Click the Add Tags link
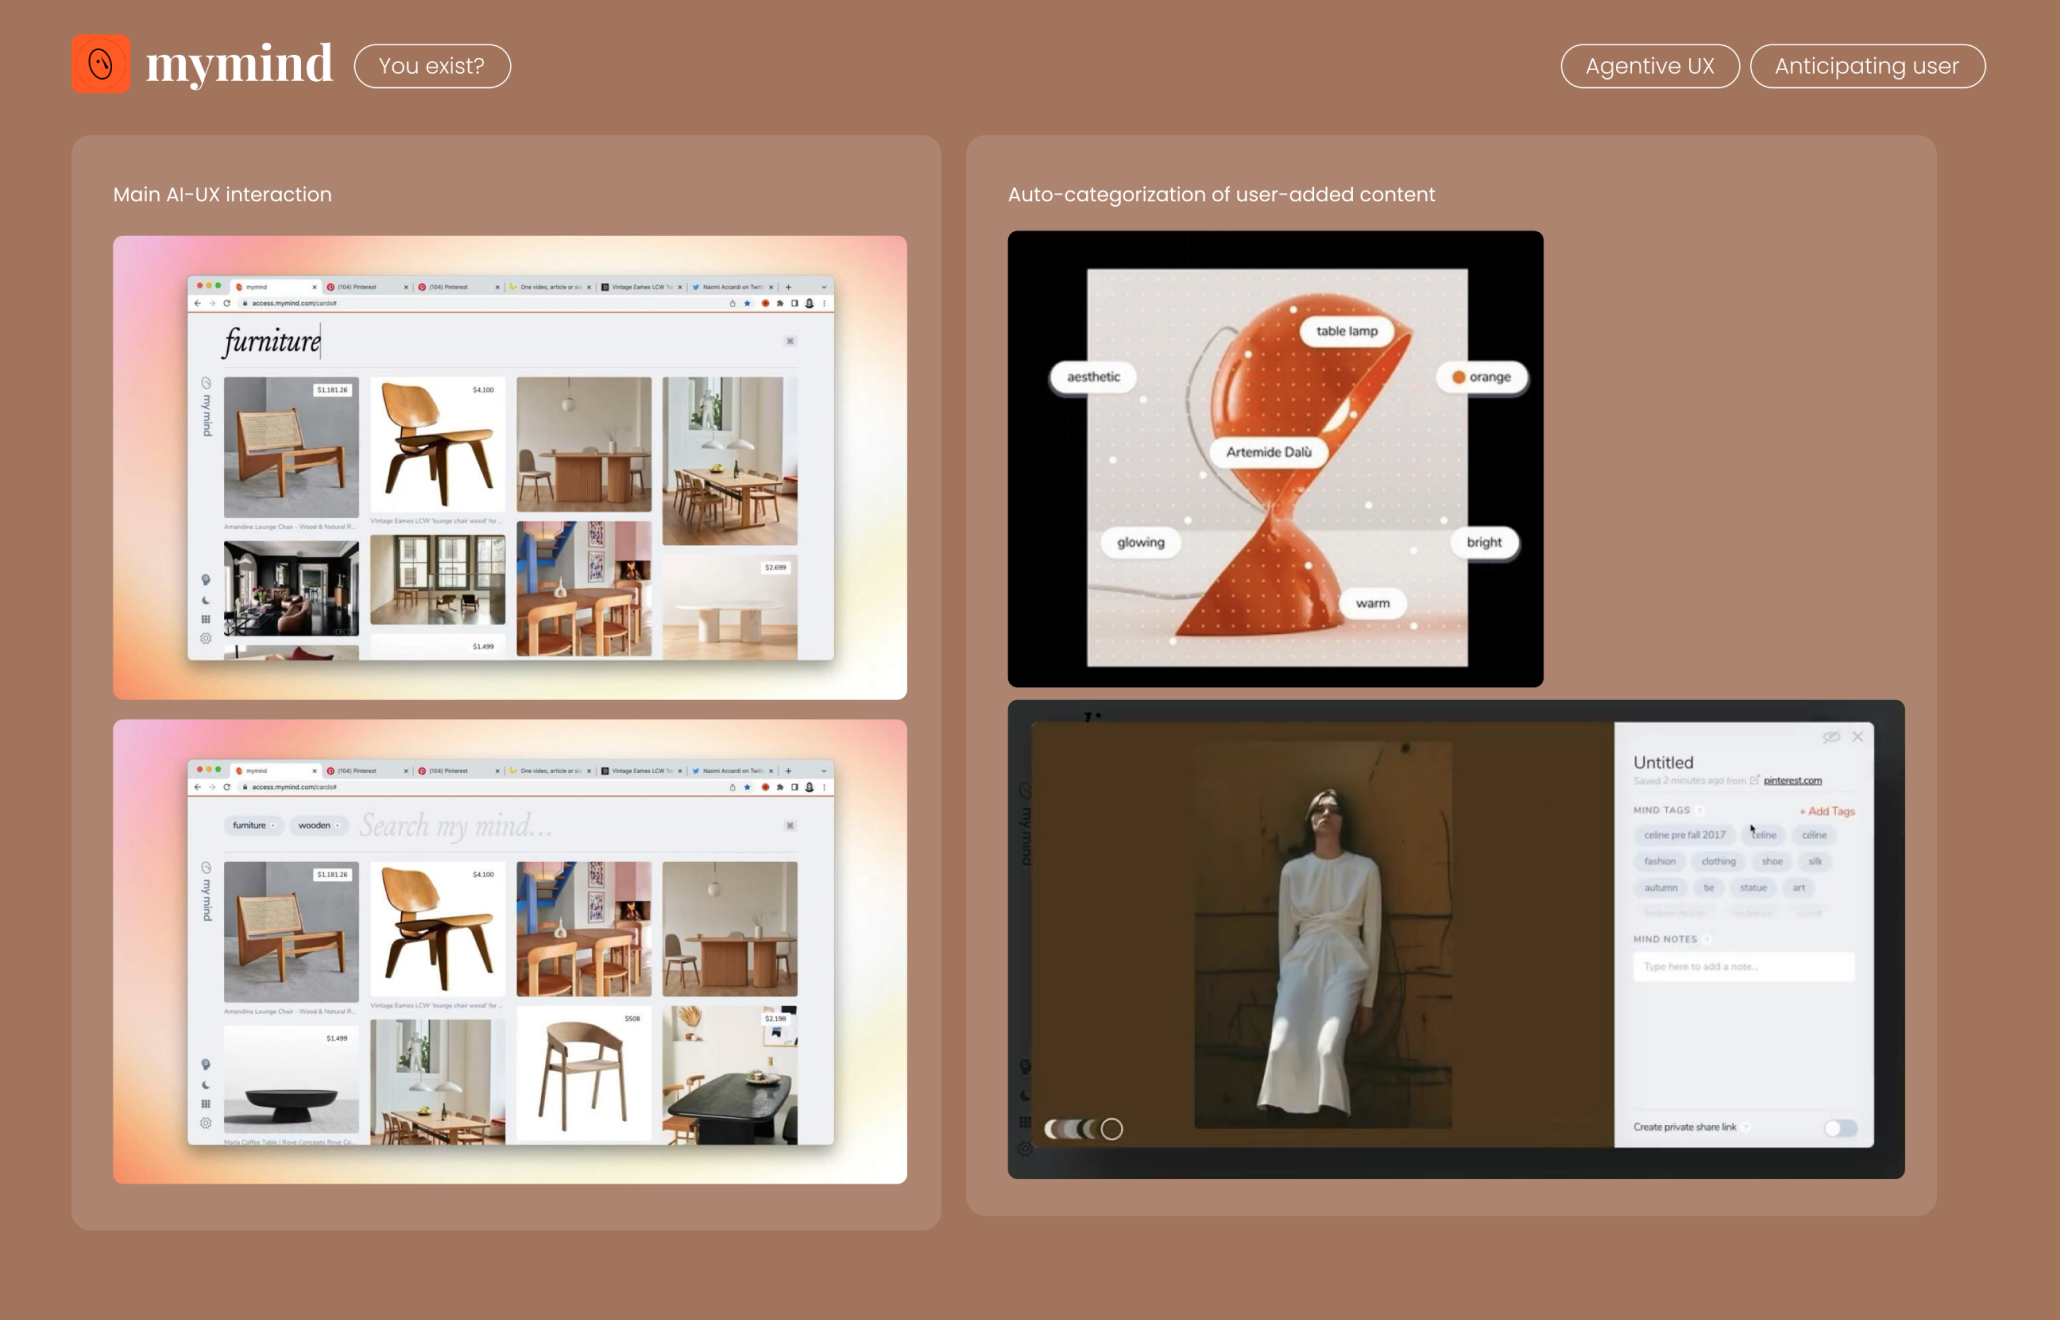Screen dimensions: 2060x1320 tap(1827, 811)
